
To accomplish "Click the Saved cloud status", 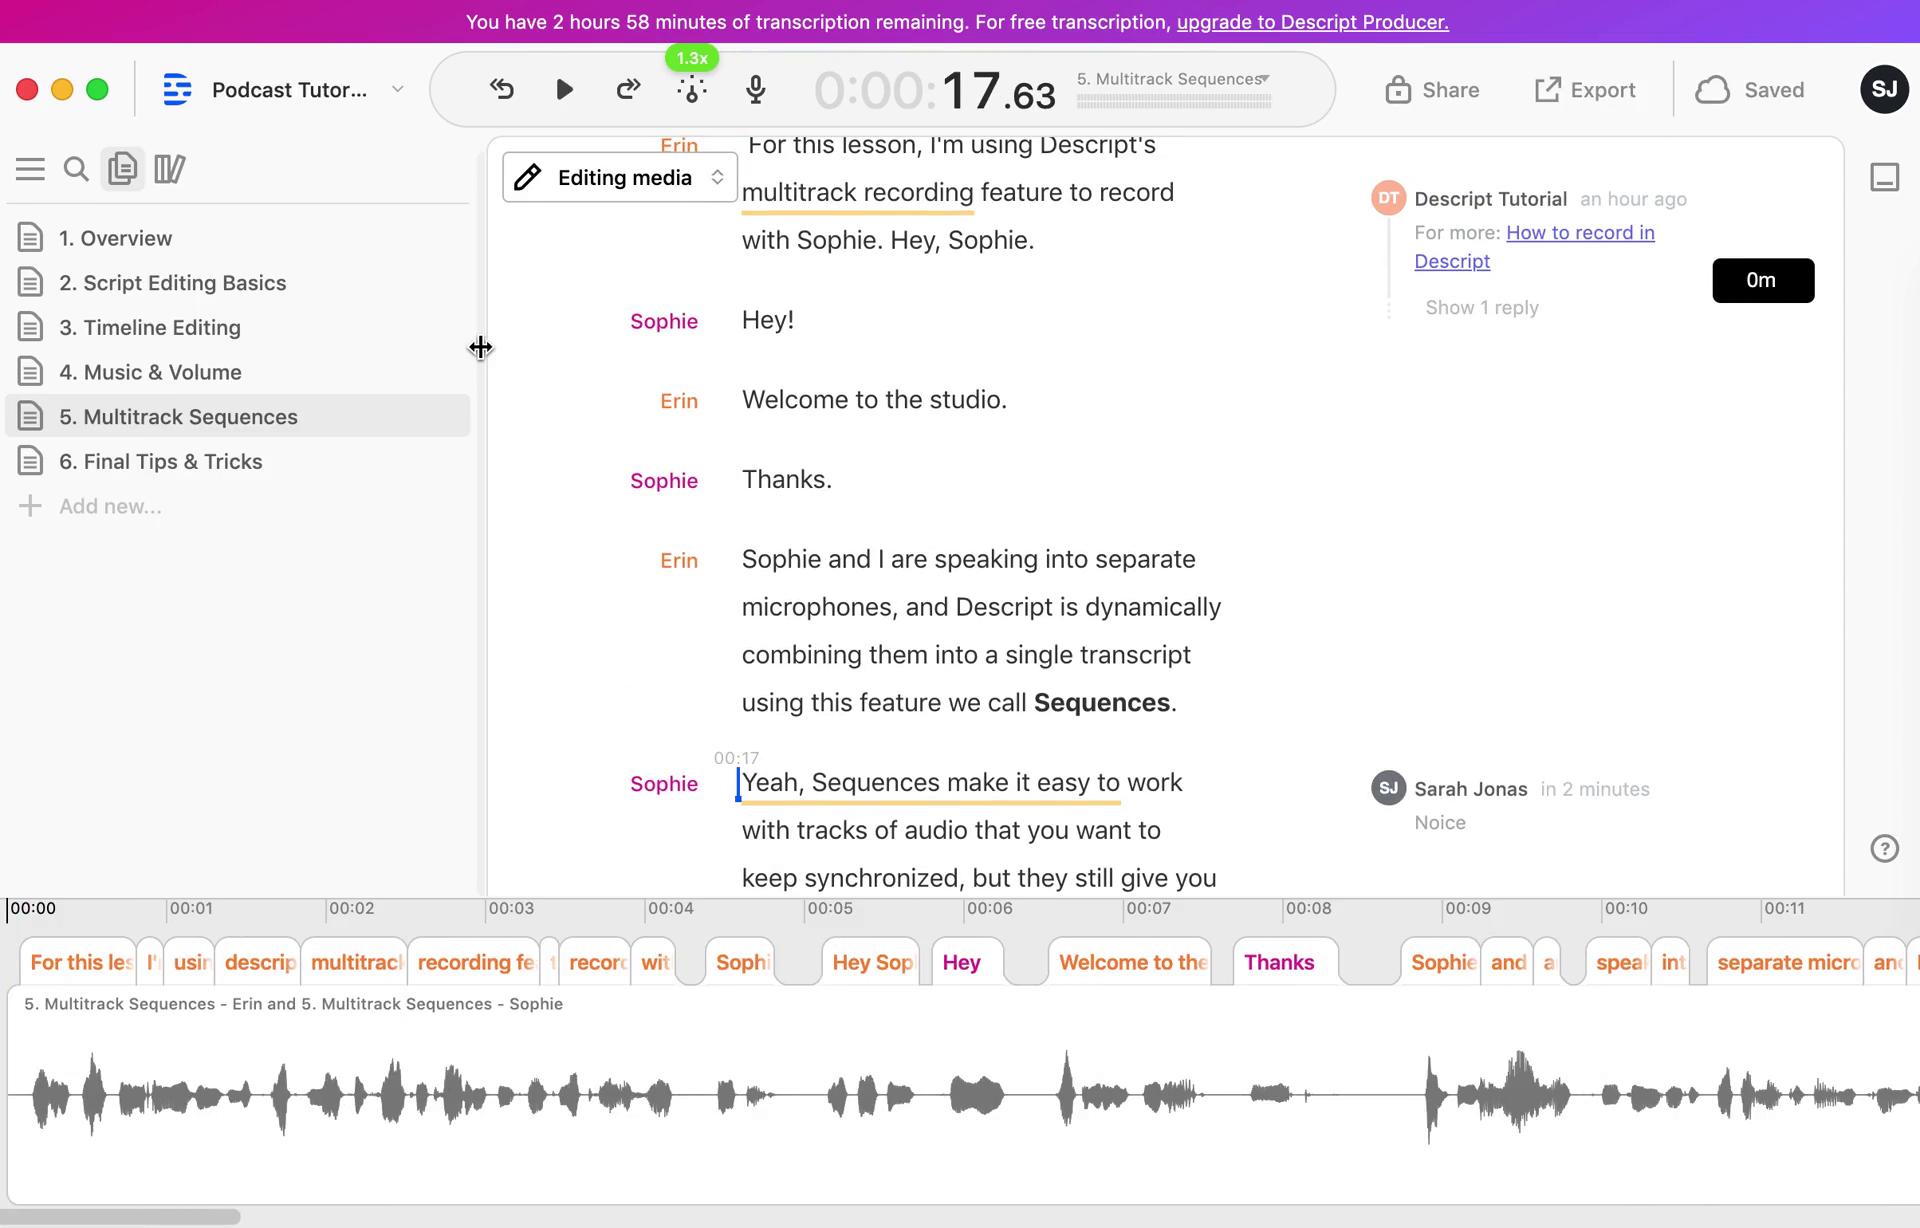I will click(x=1750, y=90).
